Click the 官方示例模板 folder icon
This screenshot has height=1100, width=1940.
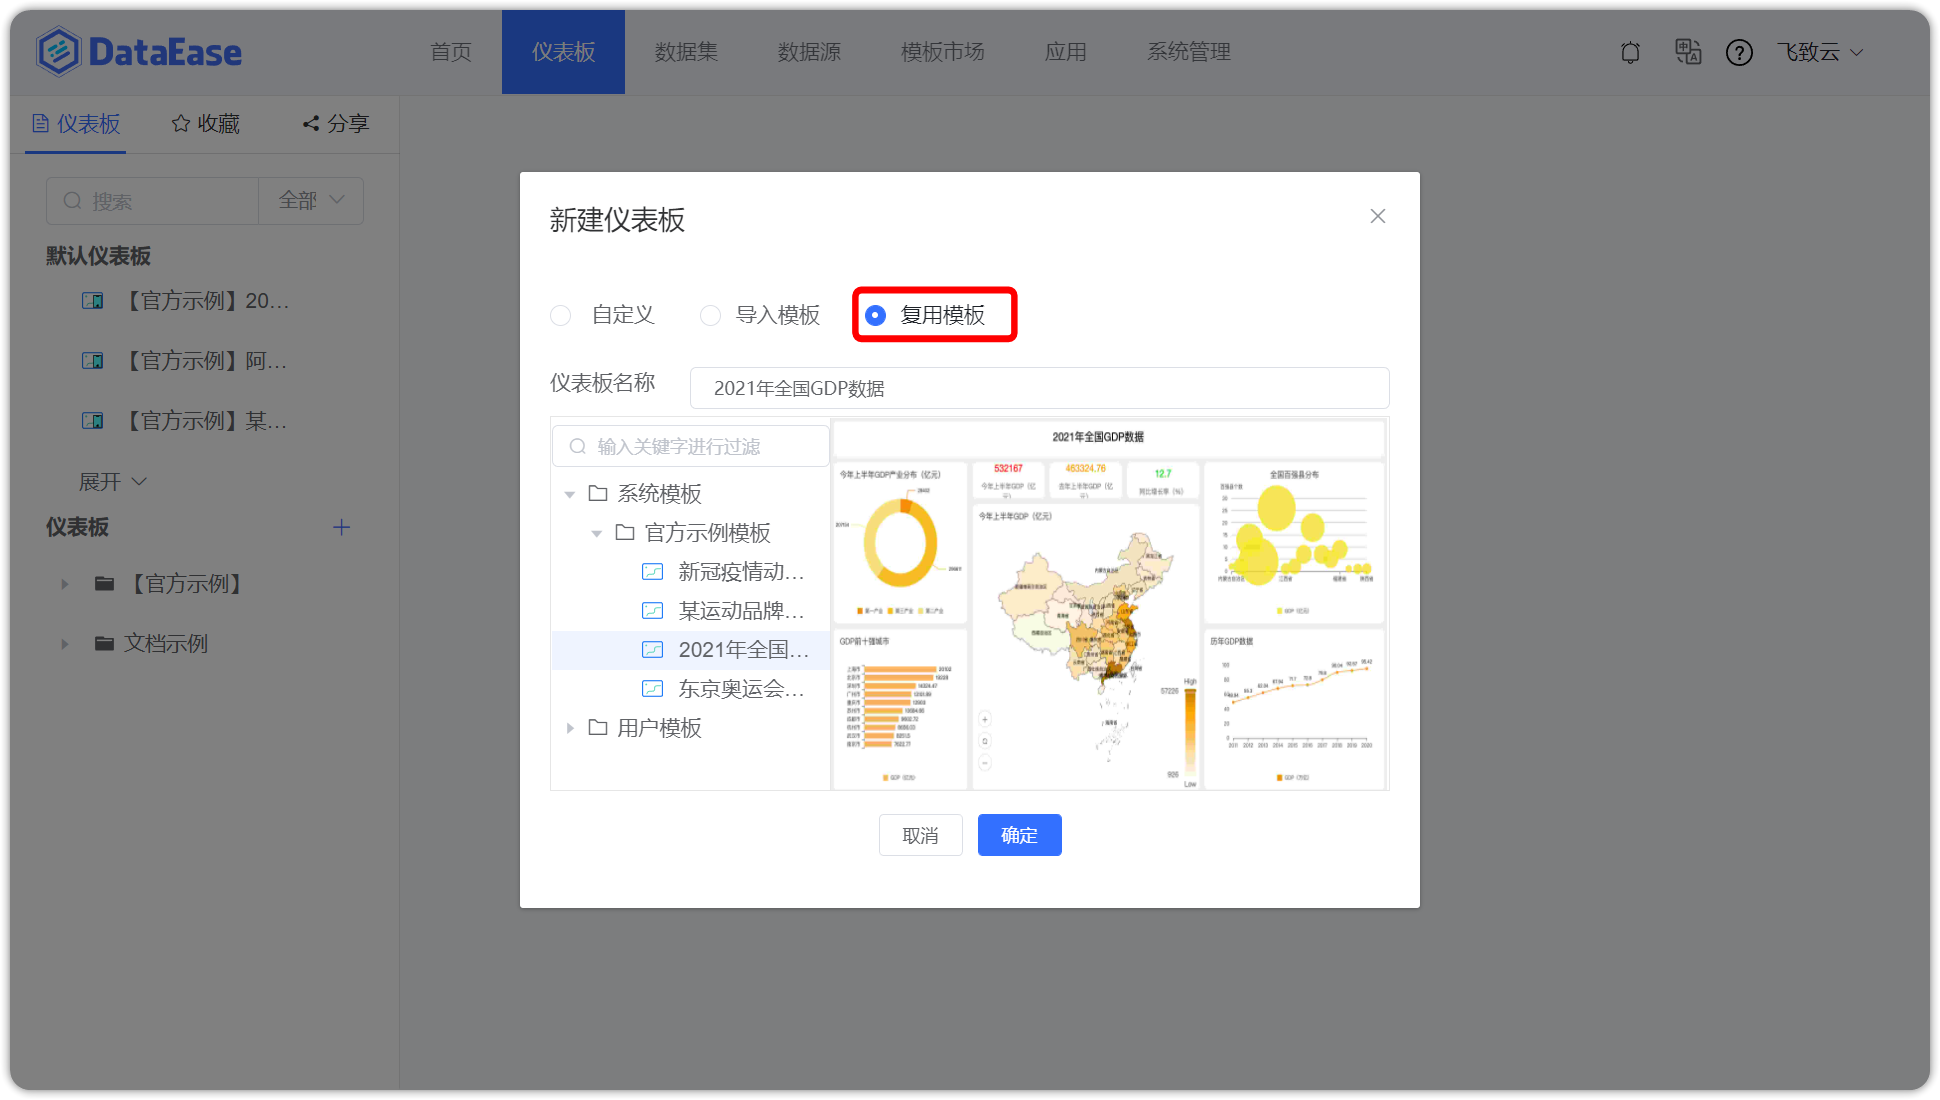point(625,532)
